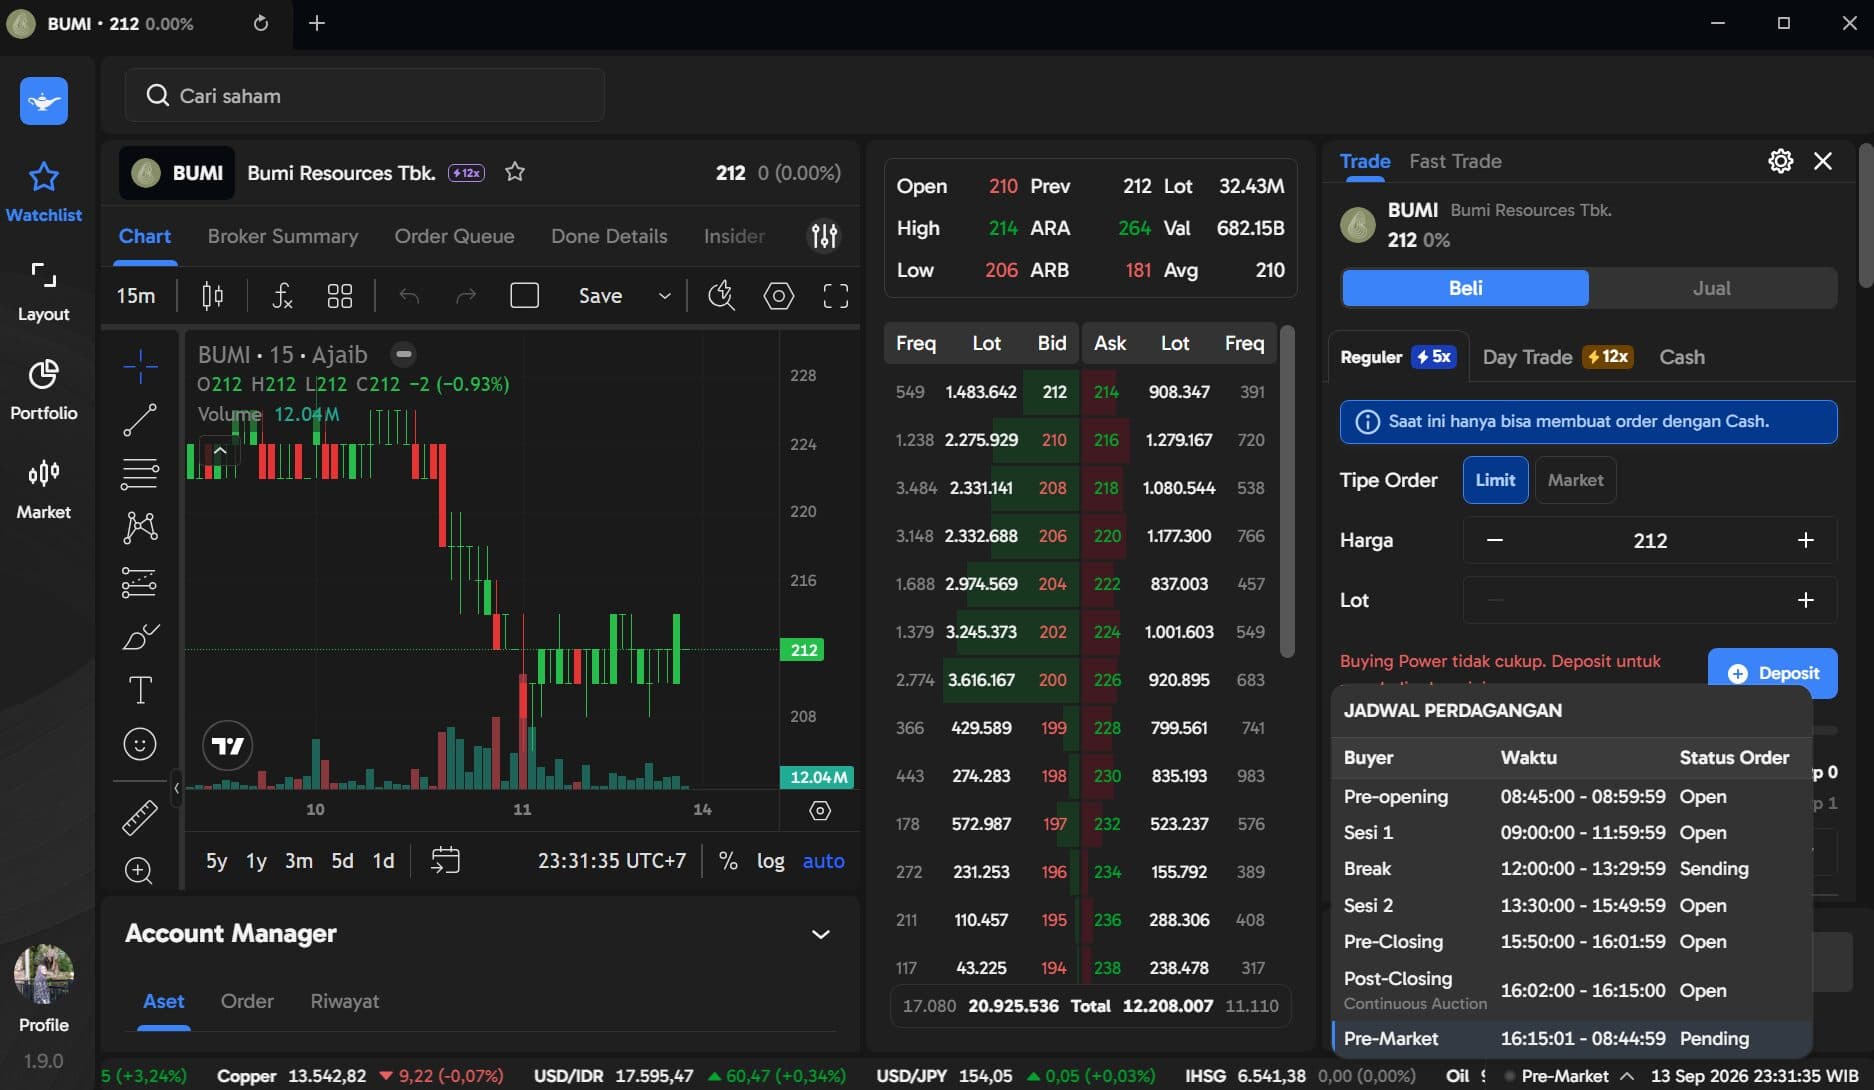Collapse the drawing toolbar side handle
The width and height of the screenshot is (1874, 1090).
coord(177,788)
